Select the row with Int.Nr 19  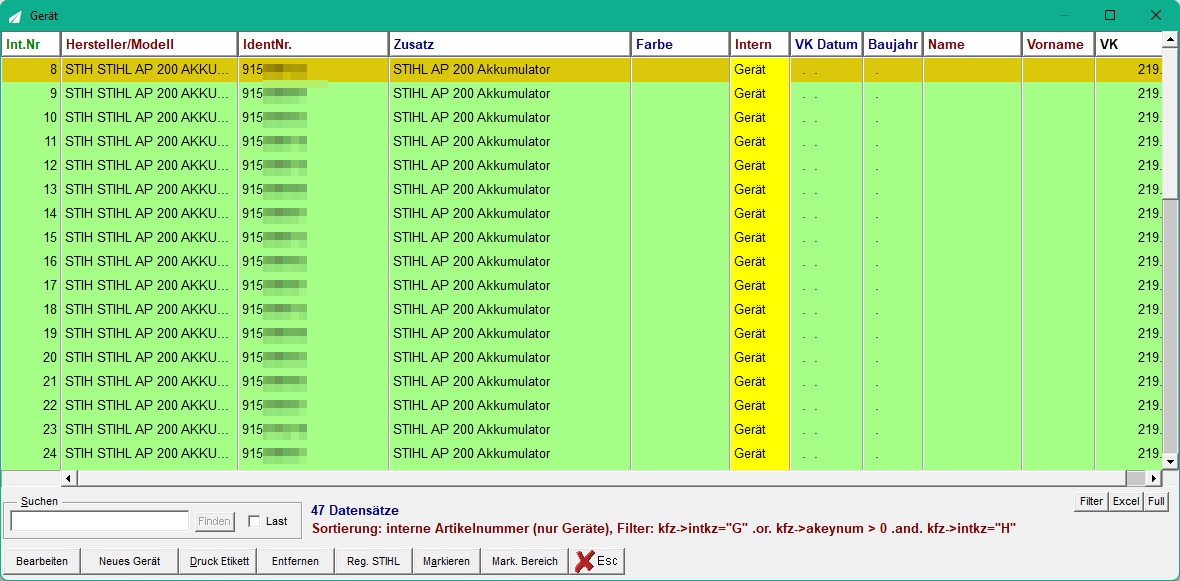click(x=581, y=334)
